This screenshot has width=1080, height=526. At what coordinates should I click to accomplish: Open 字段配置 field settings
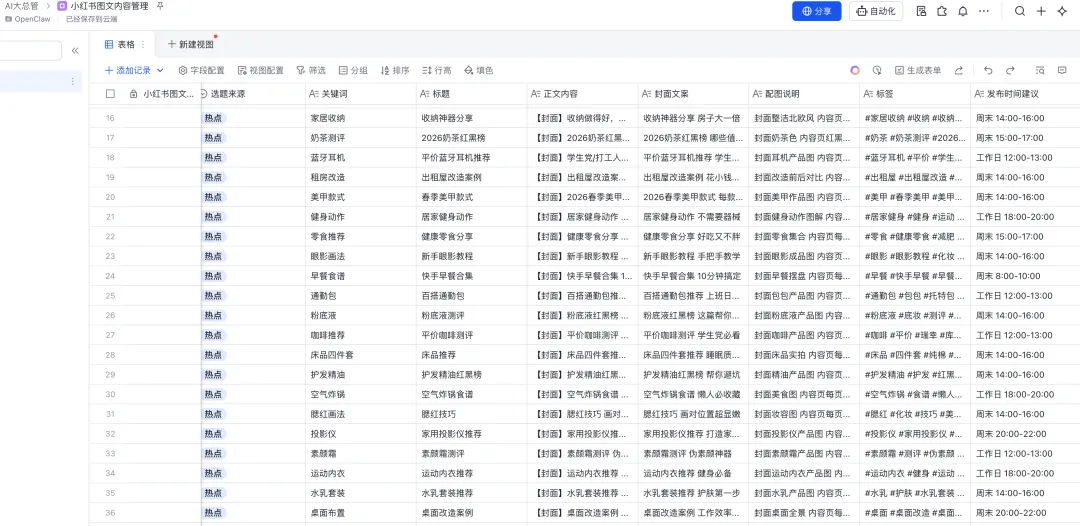[201, 70]
